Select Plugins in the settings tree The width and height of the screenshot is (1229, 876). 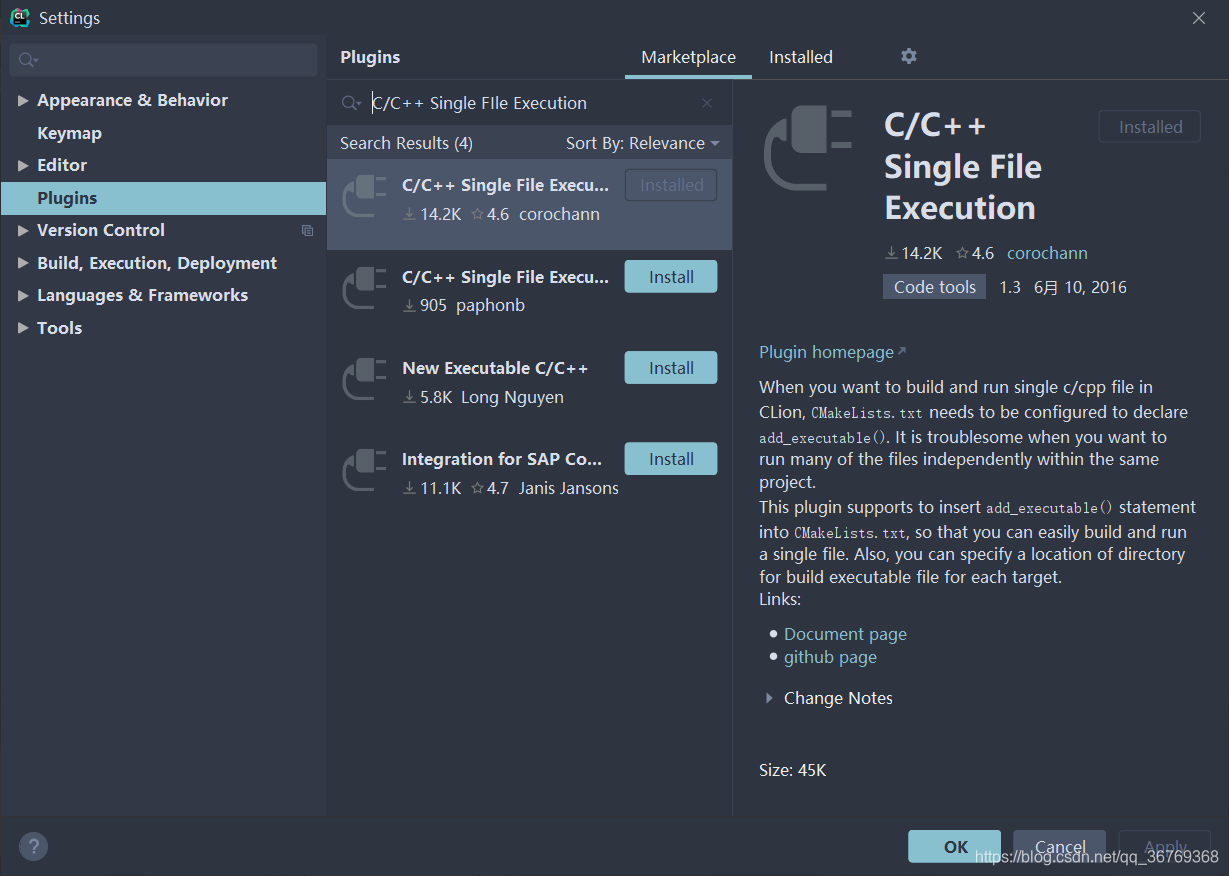click(163, 198)
